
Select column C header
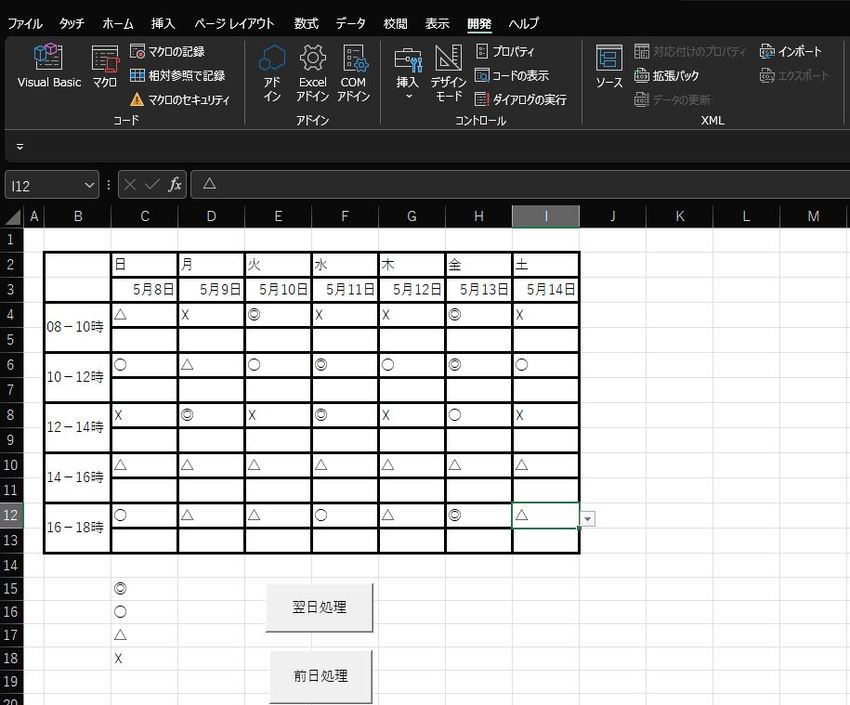click(145, 216)
